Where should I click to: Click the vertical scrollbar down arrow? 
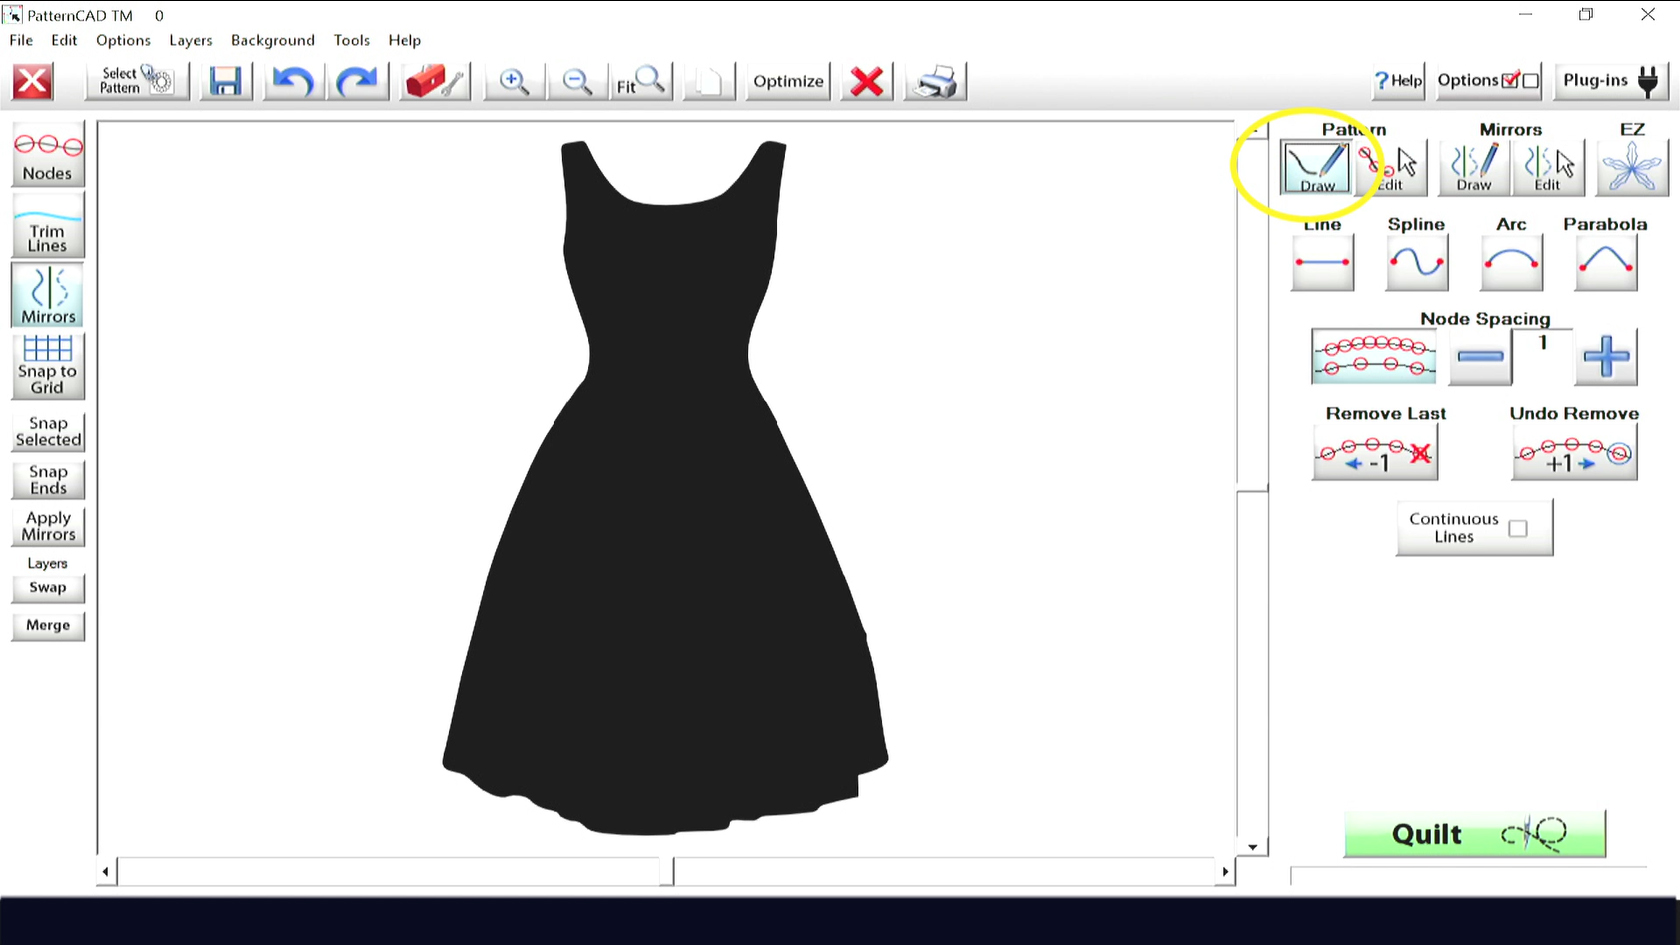(1252, 847)
